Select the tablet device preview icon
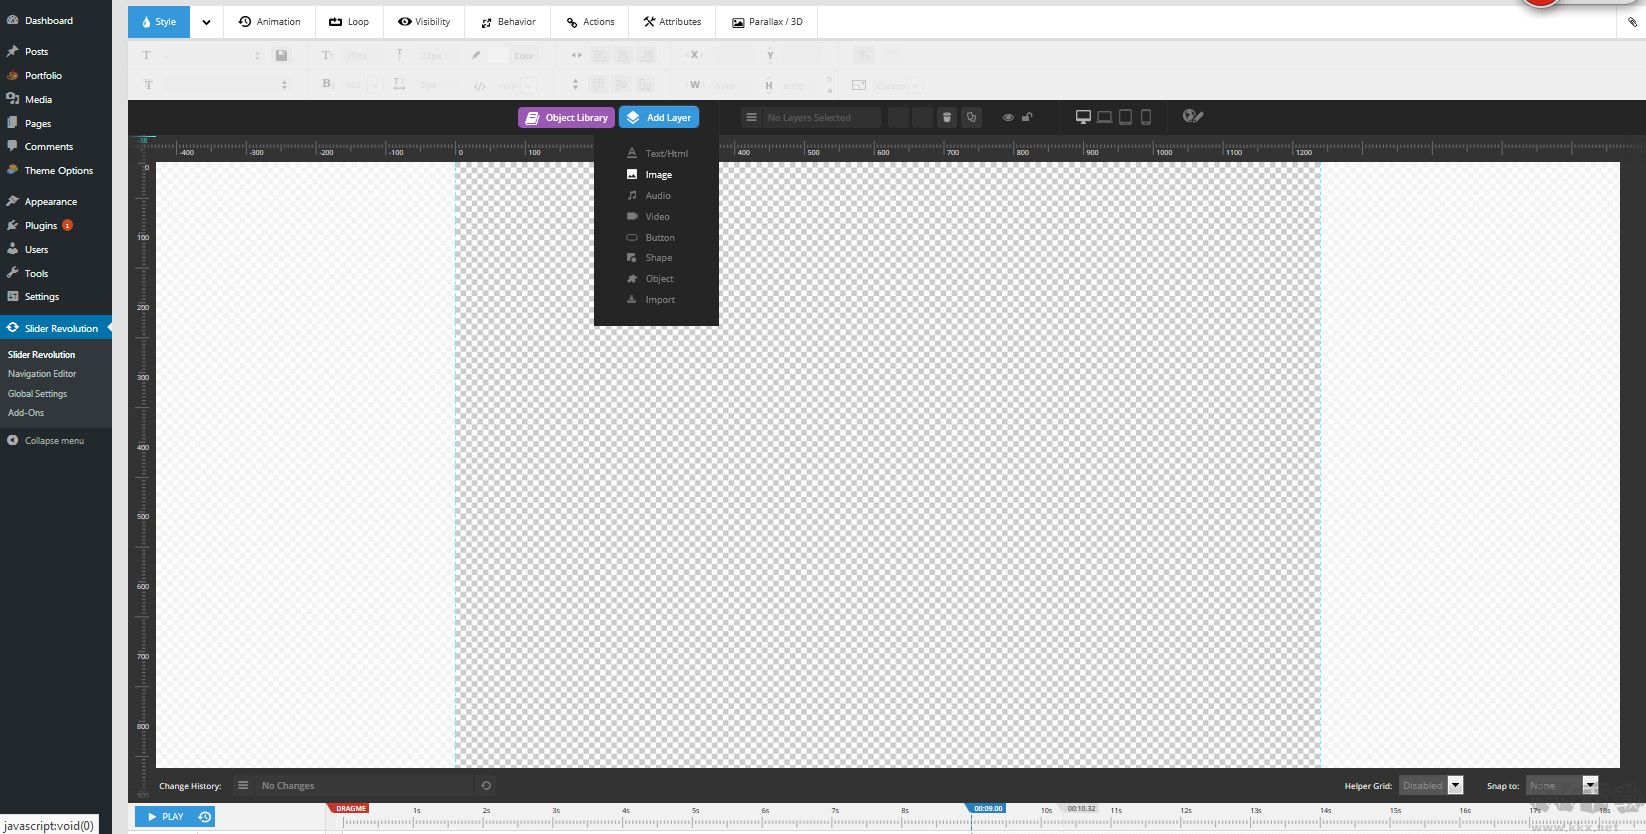The image size is (1646, 834). pyautogui.click(x=1125, y=117)
